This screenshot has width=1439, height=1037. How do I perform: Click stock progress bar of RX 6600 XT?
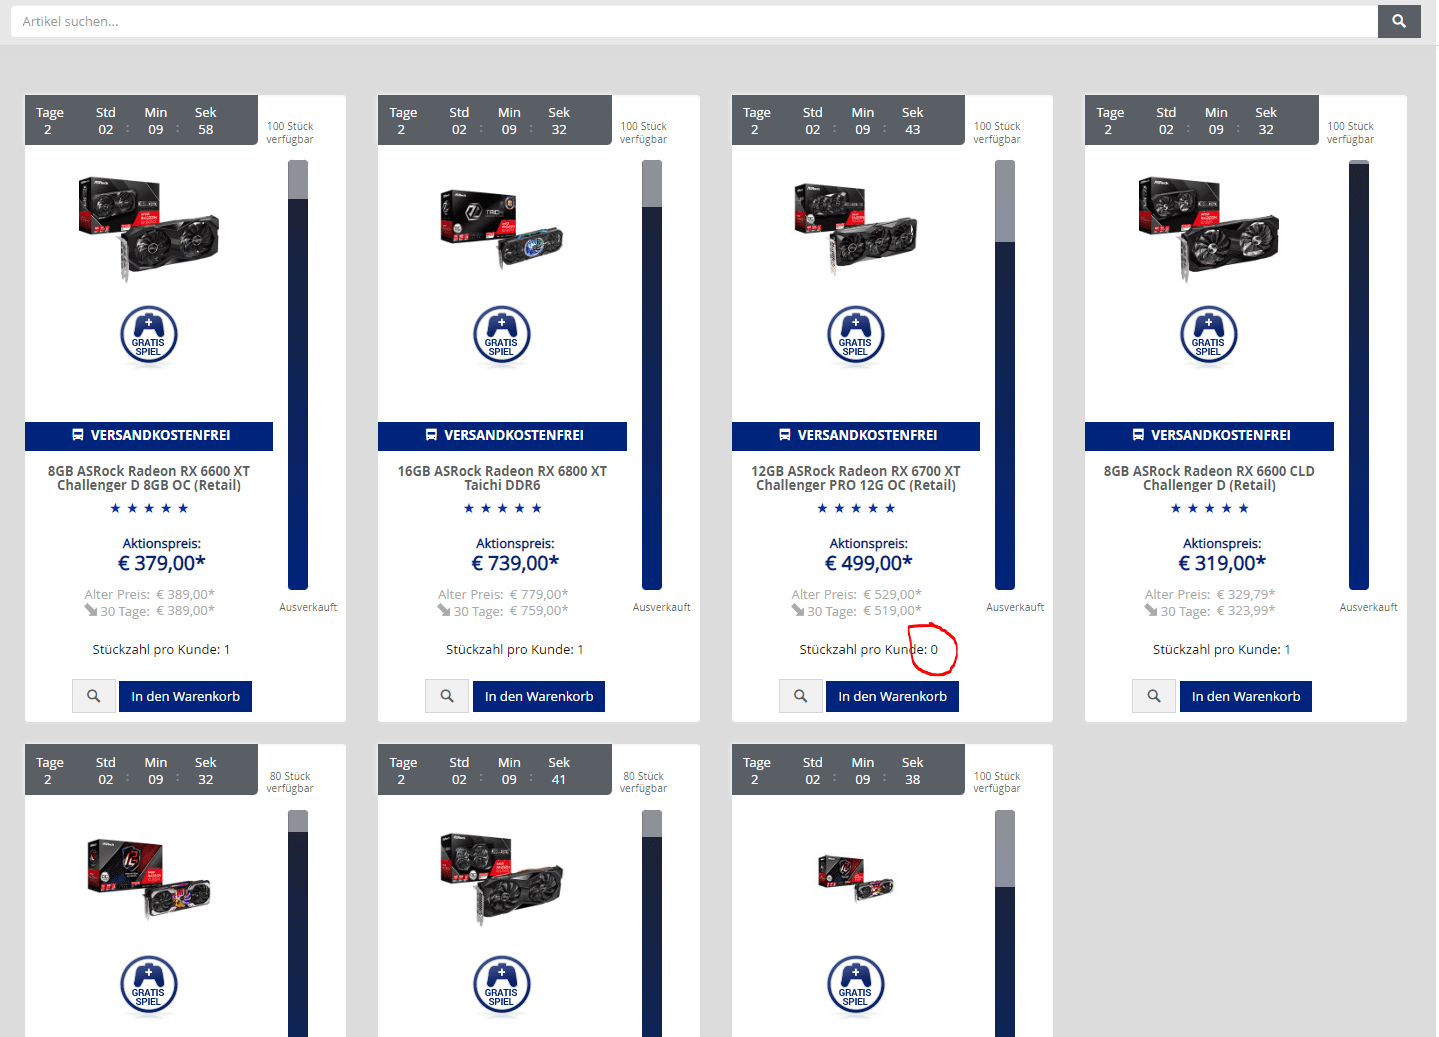[298, 375]
